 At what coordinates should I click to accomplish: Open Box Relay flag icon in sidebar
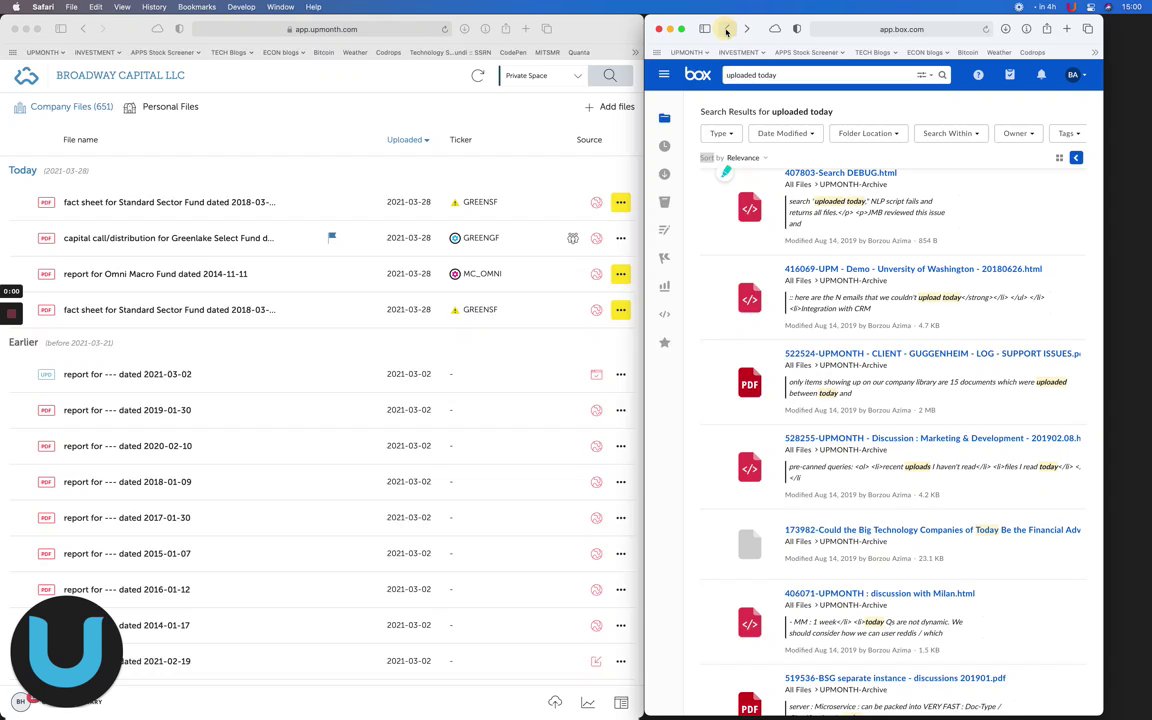point(665,258)
